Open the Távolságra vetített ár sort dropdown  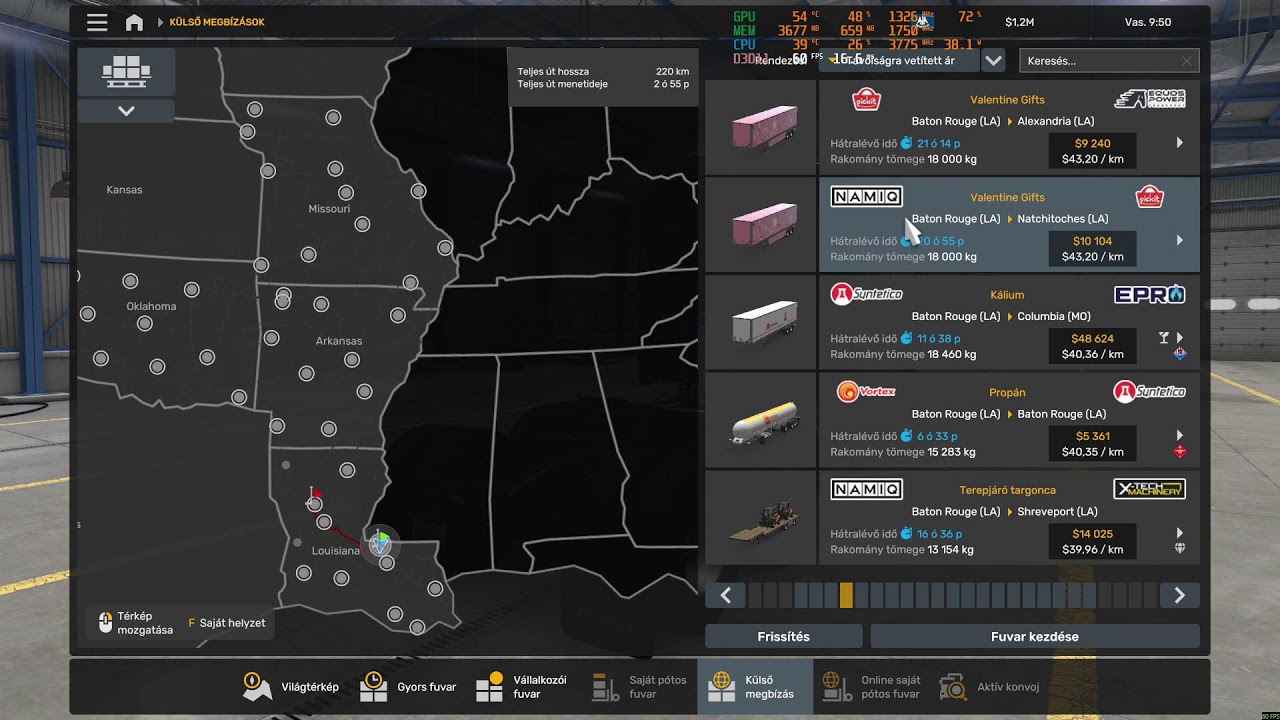tap(897, 61)
